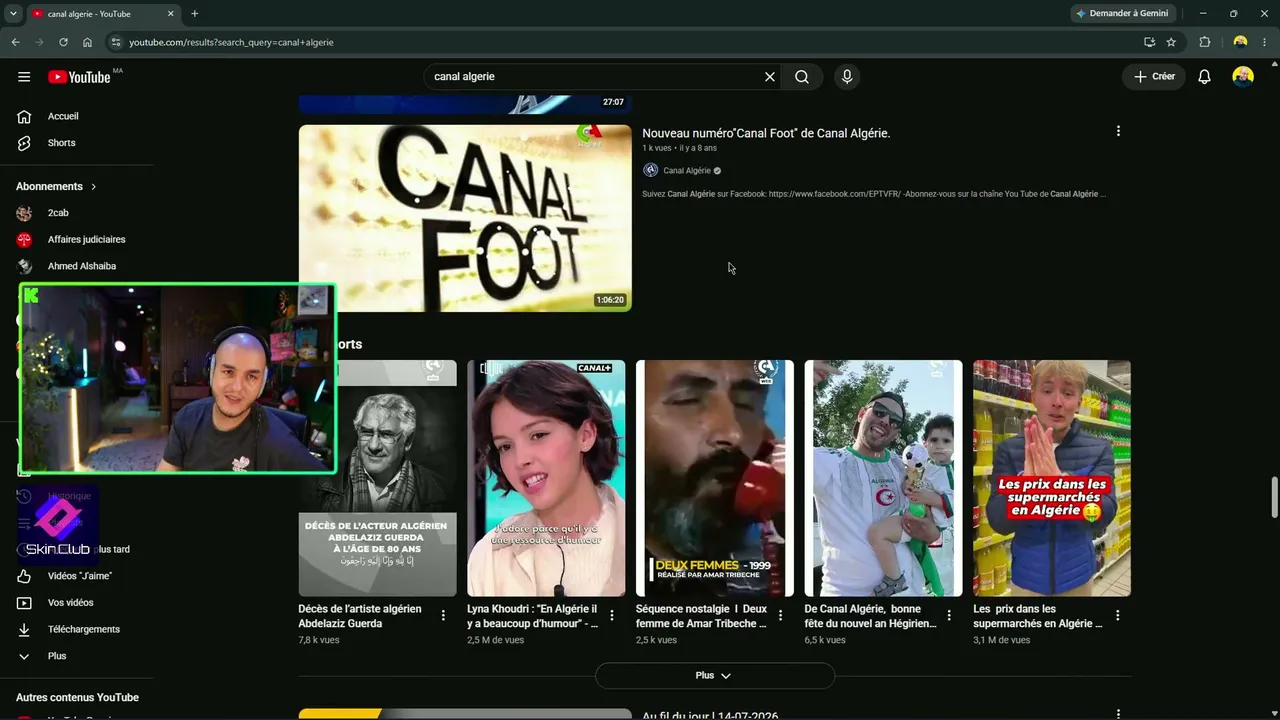Viewport: 1280px width, 720px height.
Task: Open options for the supermarchés short
Action: coord(1118,616)
